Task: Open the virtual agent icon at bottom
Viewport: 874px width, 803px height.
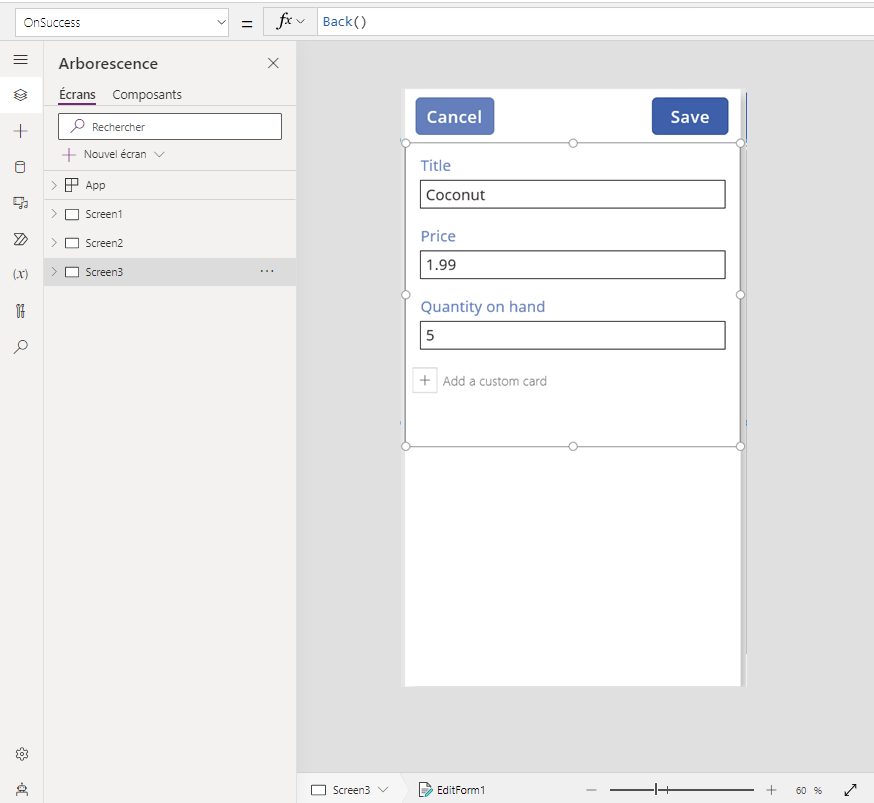Action: (x=22, y=789)
